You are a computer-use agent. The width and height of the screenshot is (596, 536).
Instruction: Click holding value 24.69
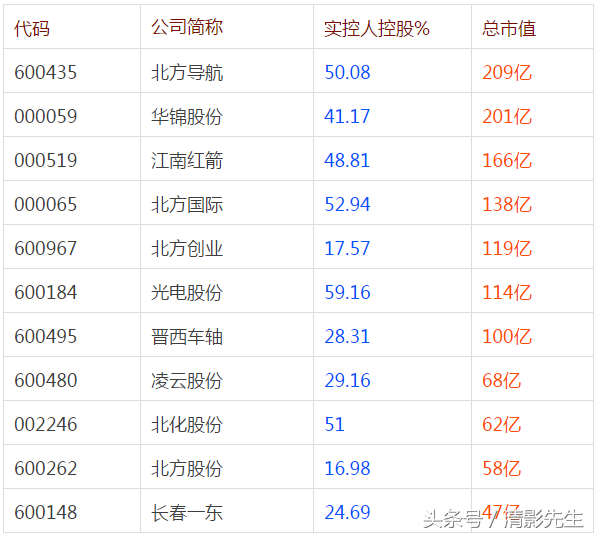click(x=347, y=512)
